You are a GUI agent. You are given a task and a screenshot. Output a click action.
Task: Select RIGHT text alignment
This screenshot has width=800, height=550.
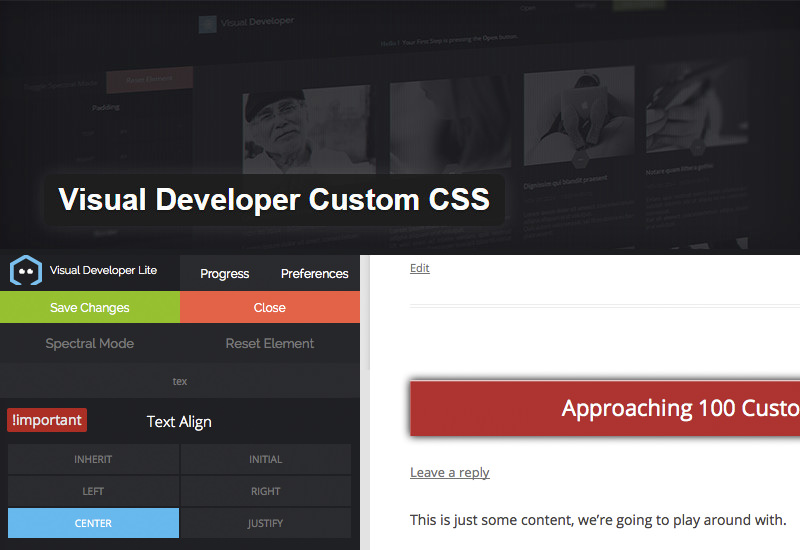(x=266, y=491)
